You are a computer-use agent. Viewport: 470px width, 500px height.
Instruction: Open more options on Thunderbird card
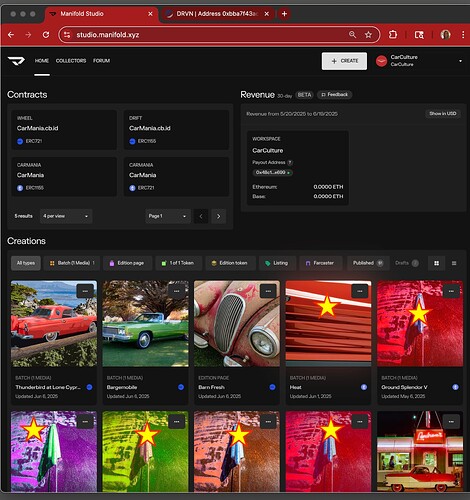[85, 291]
